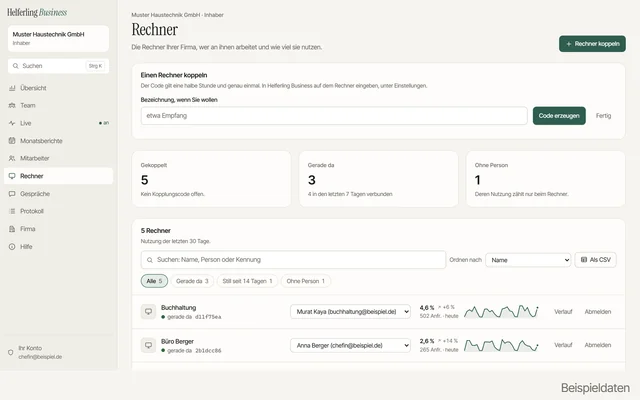Click the Rechner monitor icon in sidebar
This screenshot has width=640, height=400.
12,176
